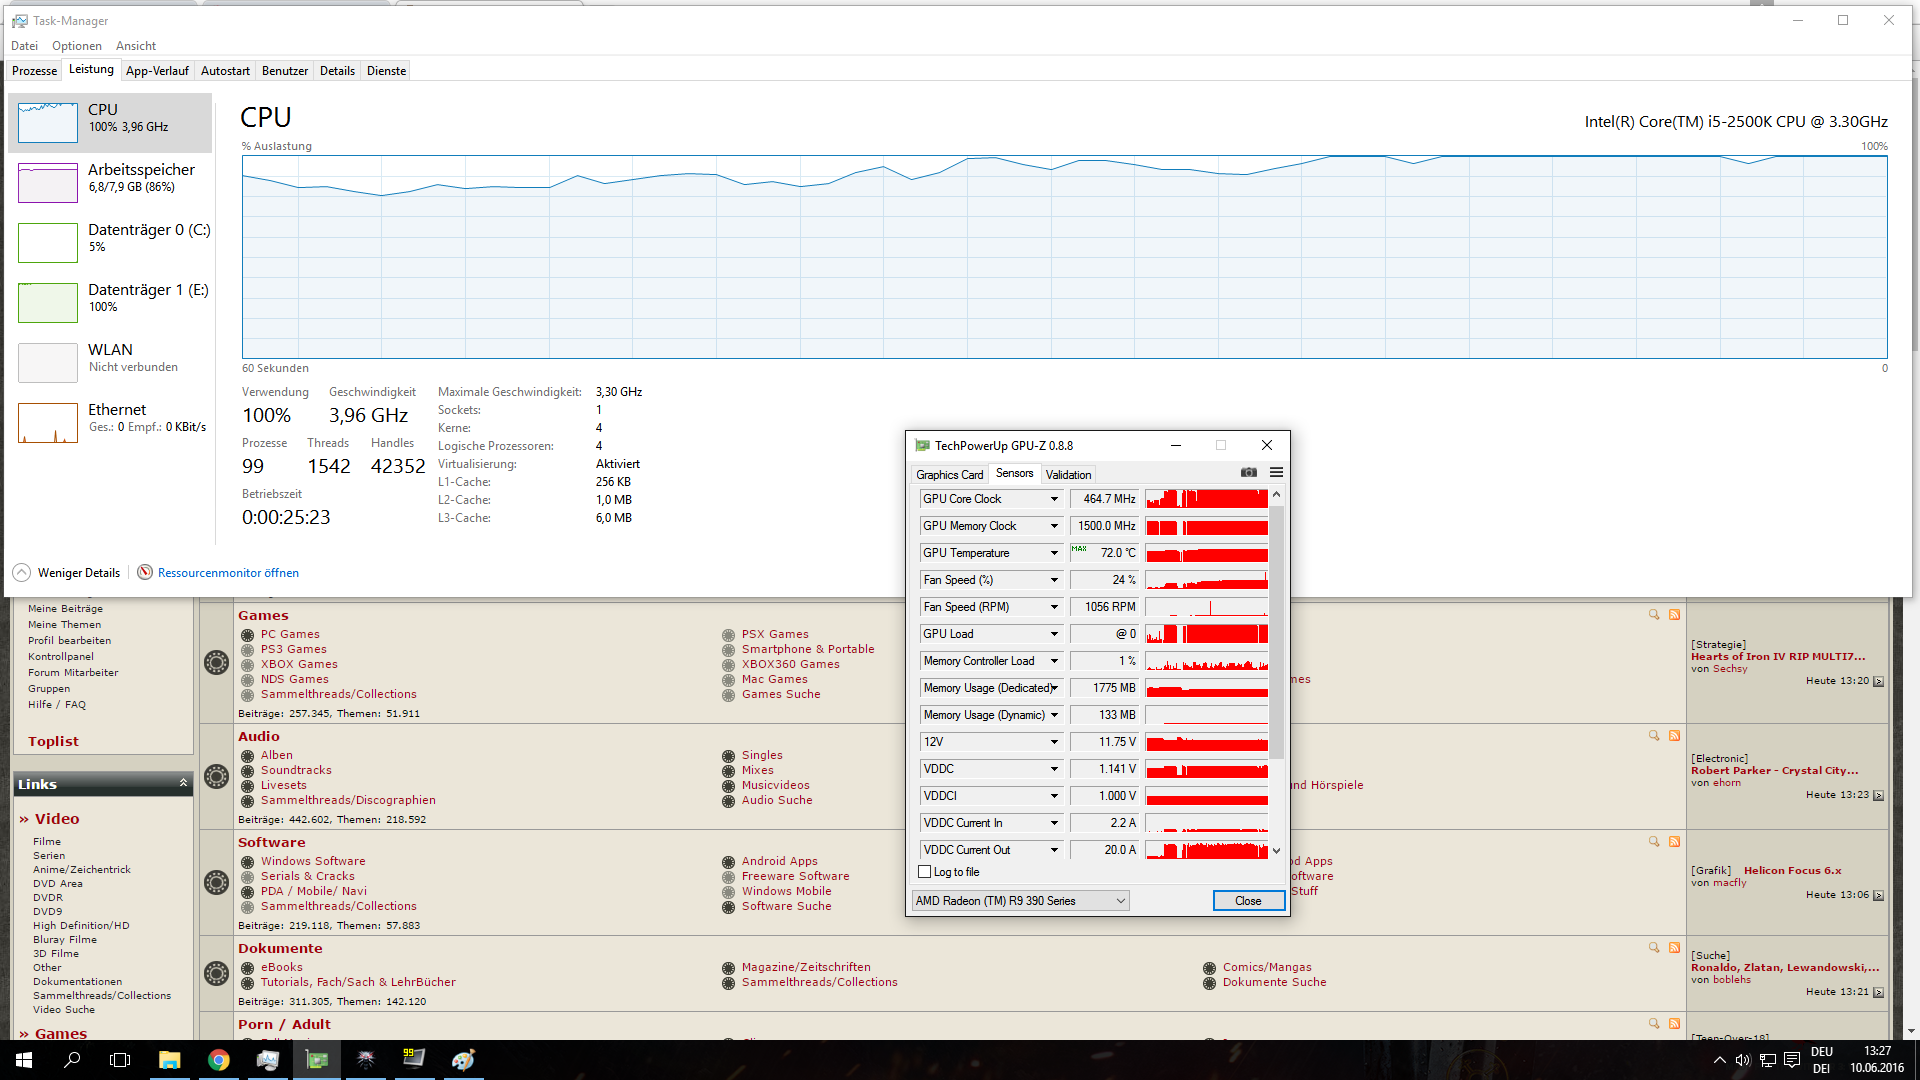The width and height of the screenshot is (1920, 1080).
Task: Click GPU-Z taskbar icon
Action: coord(317,1060)
